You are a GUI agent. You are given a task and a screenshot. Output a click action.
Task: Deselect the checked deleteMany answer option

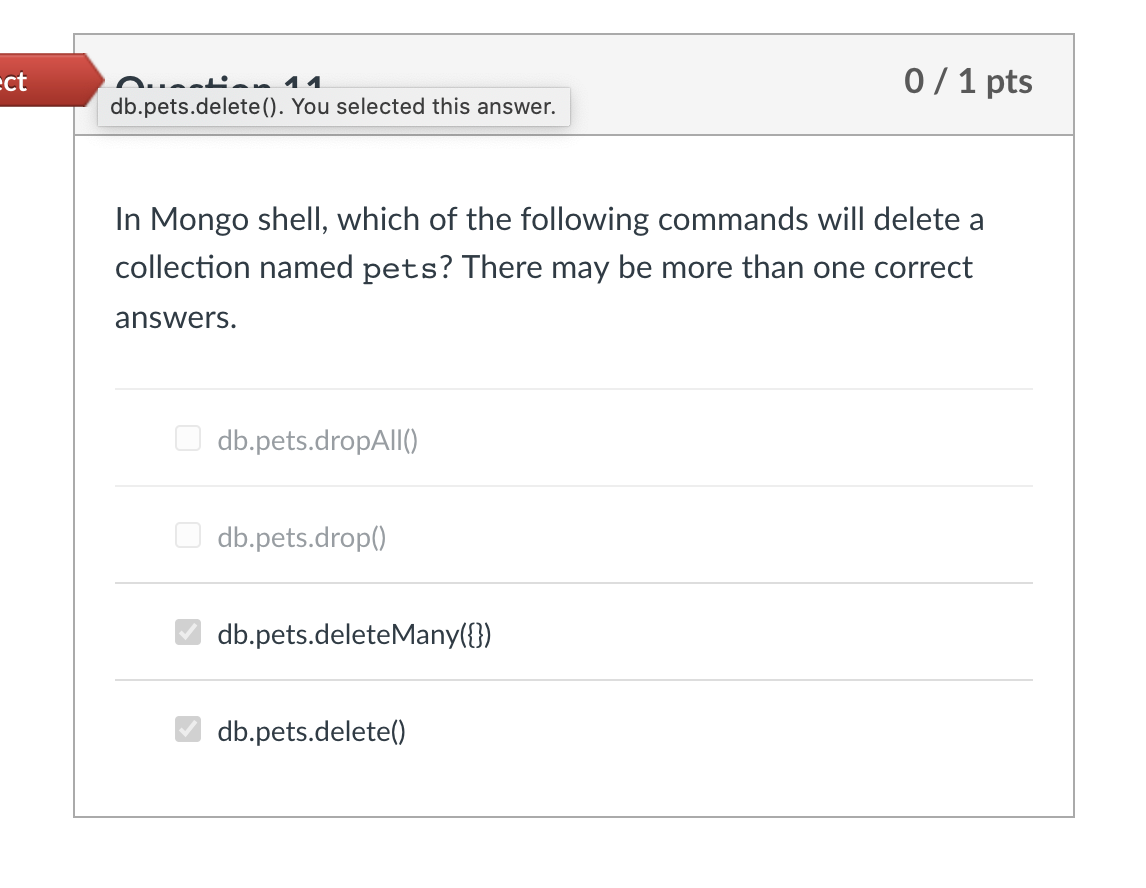(x=188, y=632)
